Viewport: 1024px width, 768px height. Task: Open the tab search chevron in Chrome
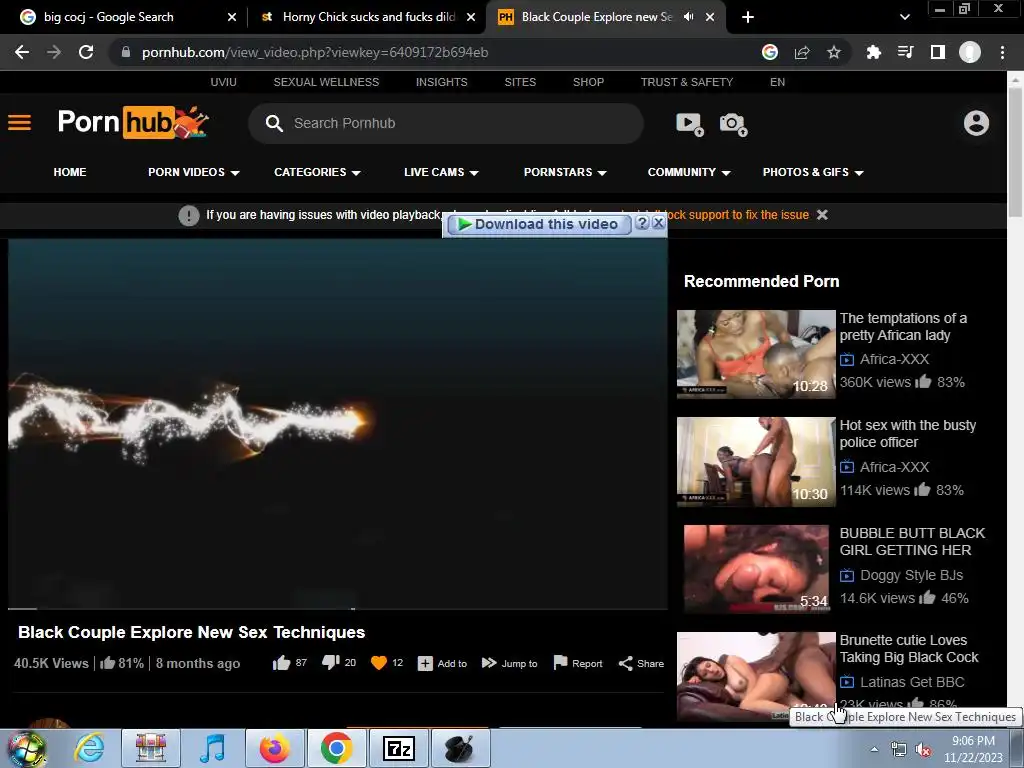tap(904, 17)
